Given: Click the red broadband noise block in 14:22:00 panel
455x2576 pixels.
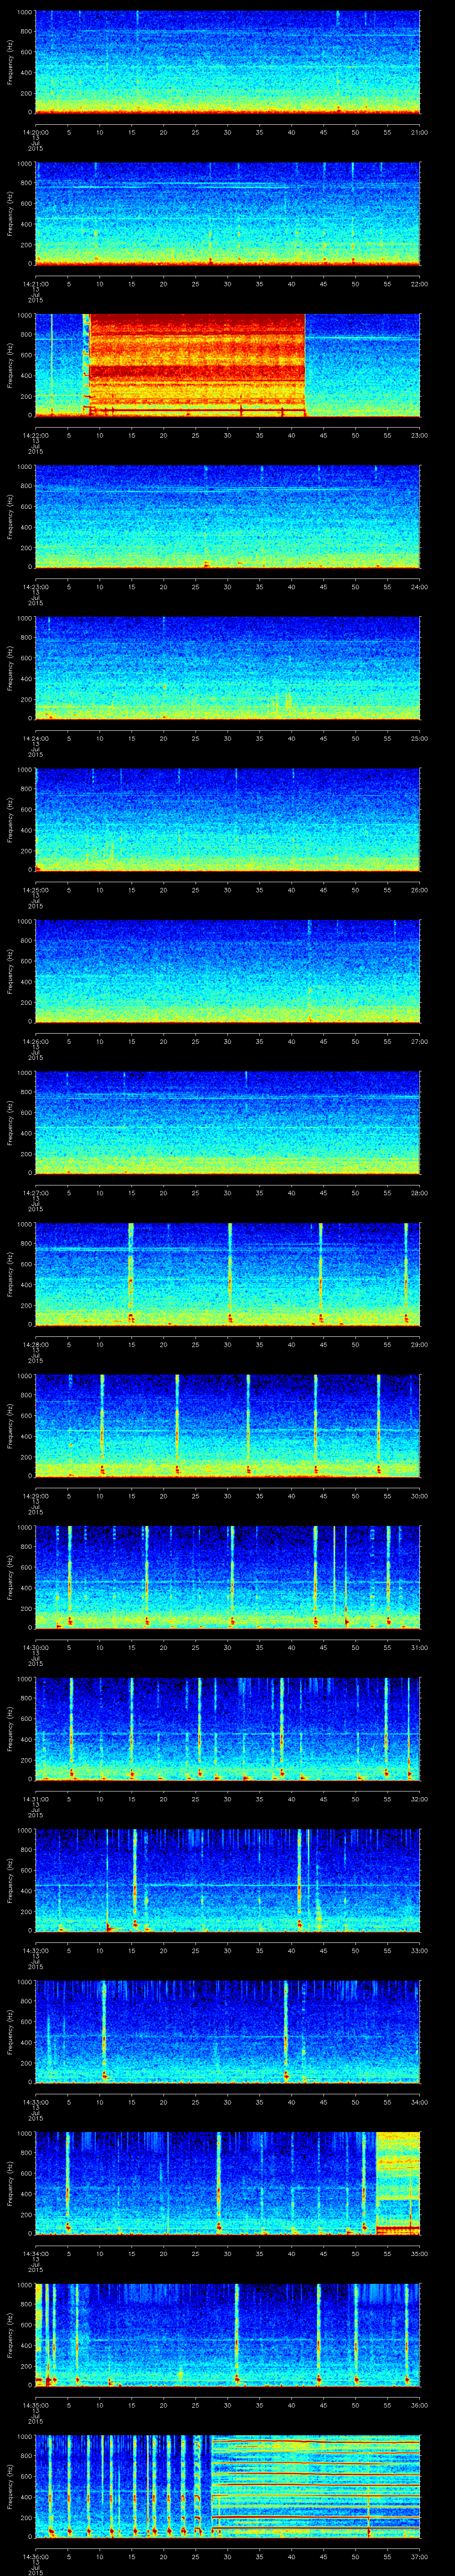Looking at the screenshot, I should pyautogui.click(x=196, y=365).
